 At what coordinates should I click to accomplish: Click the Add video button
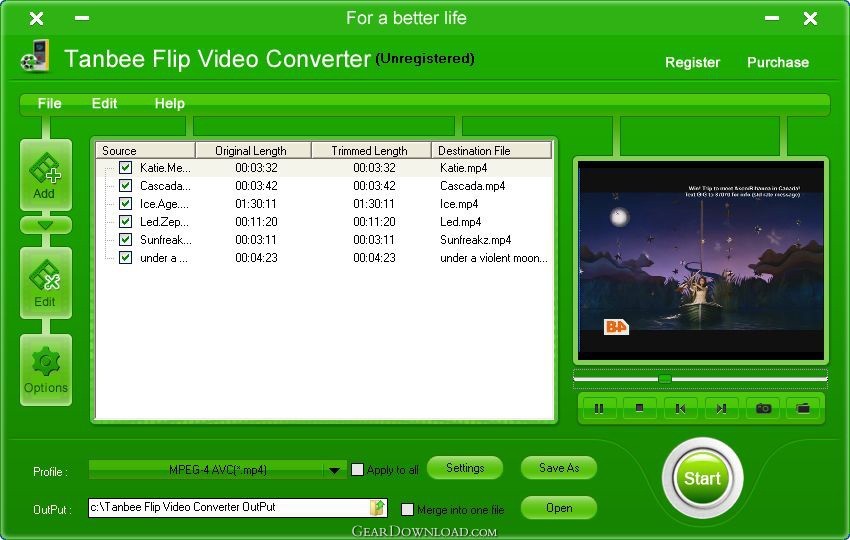46,175
